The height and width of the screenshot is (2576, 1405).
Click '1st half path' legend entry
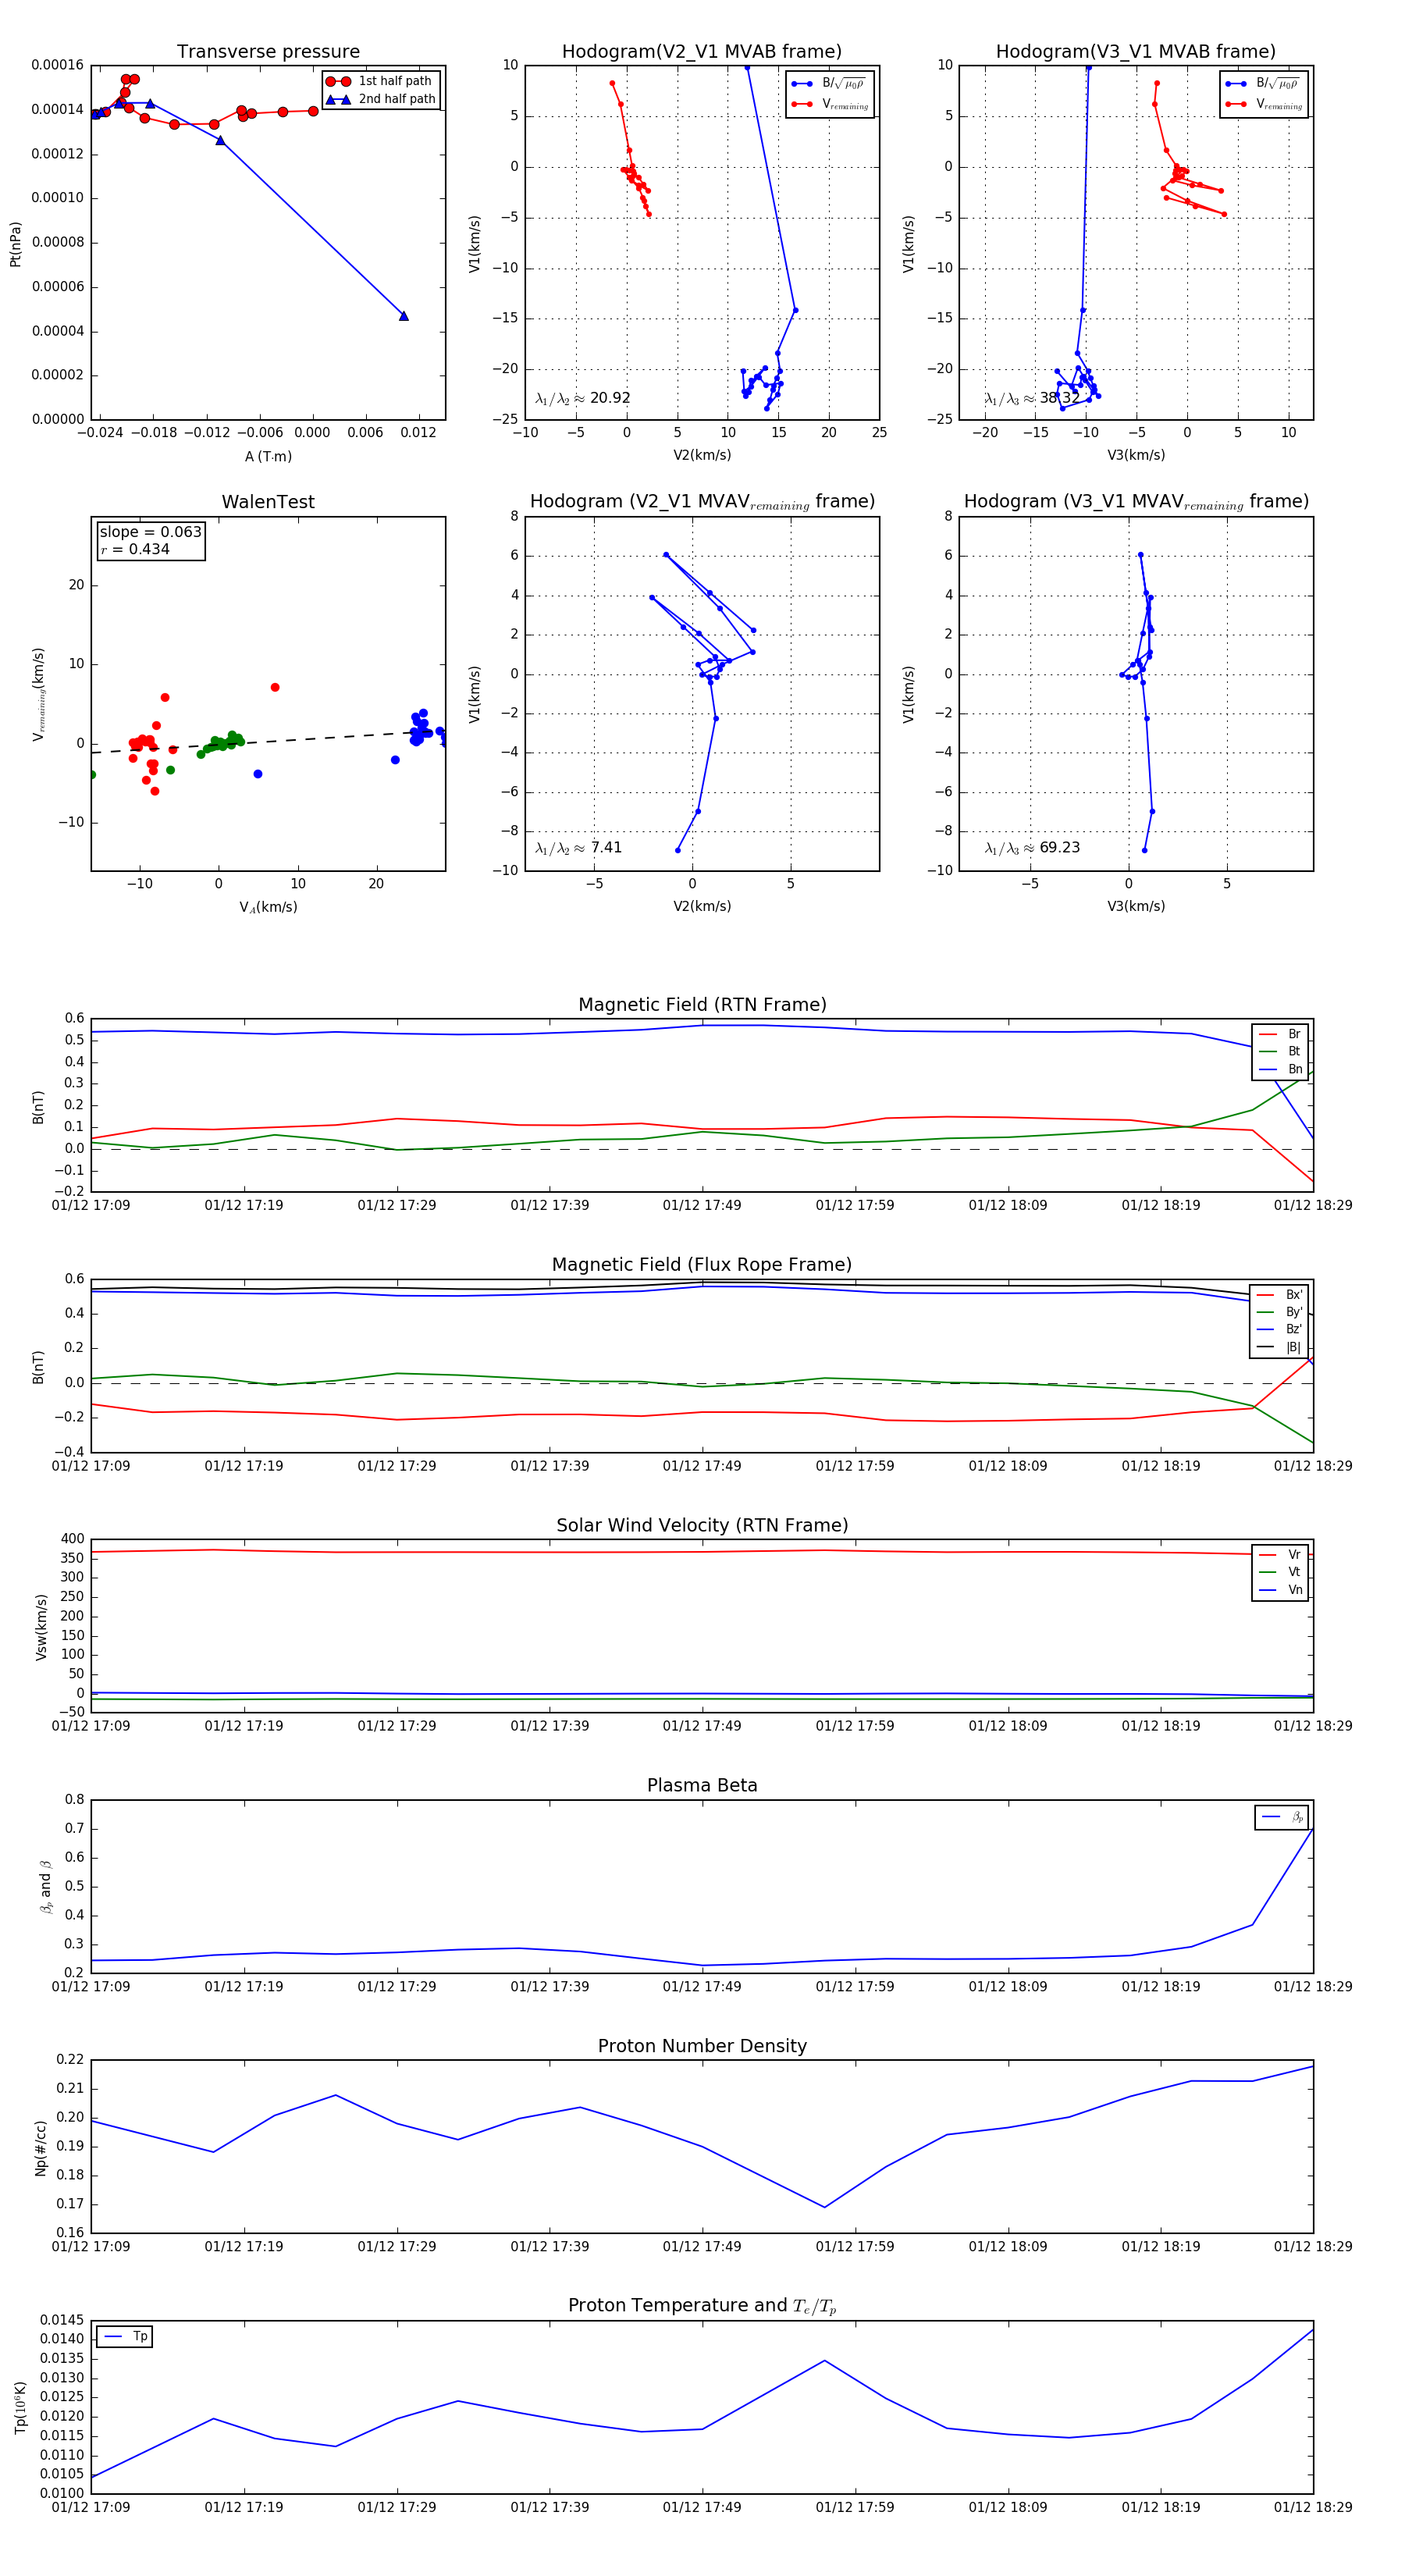(x=381, y=81)
